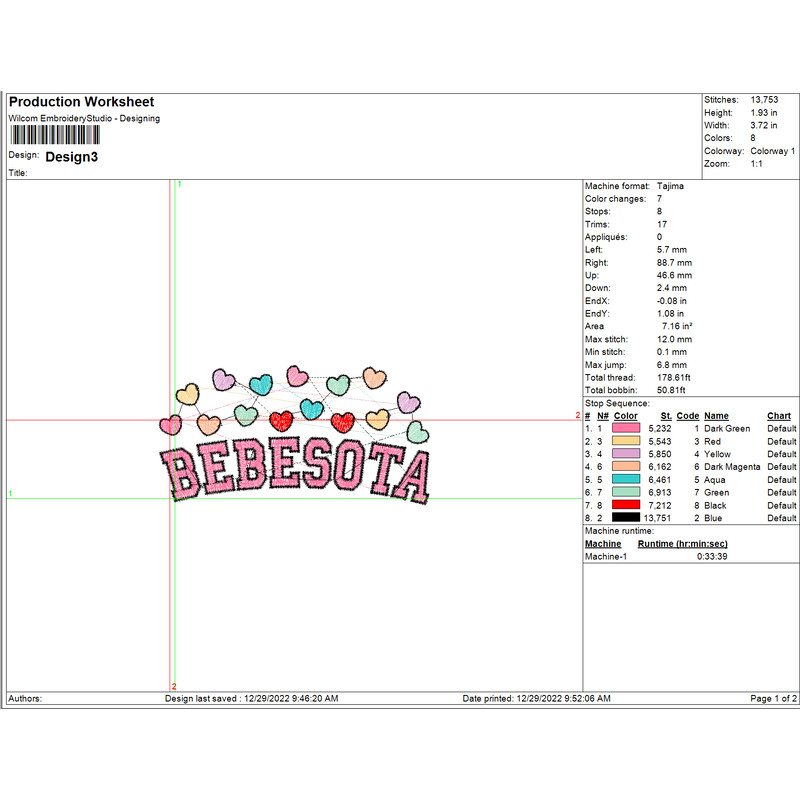Screen dimensions: 800x800
Task: Click the Color column header
Action: coord(625,416)
